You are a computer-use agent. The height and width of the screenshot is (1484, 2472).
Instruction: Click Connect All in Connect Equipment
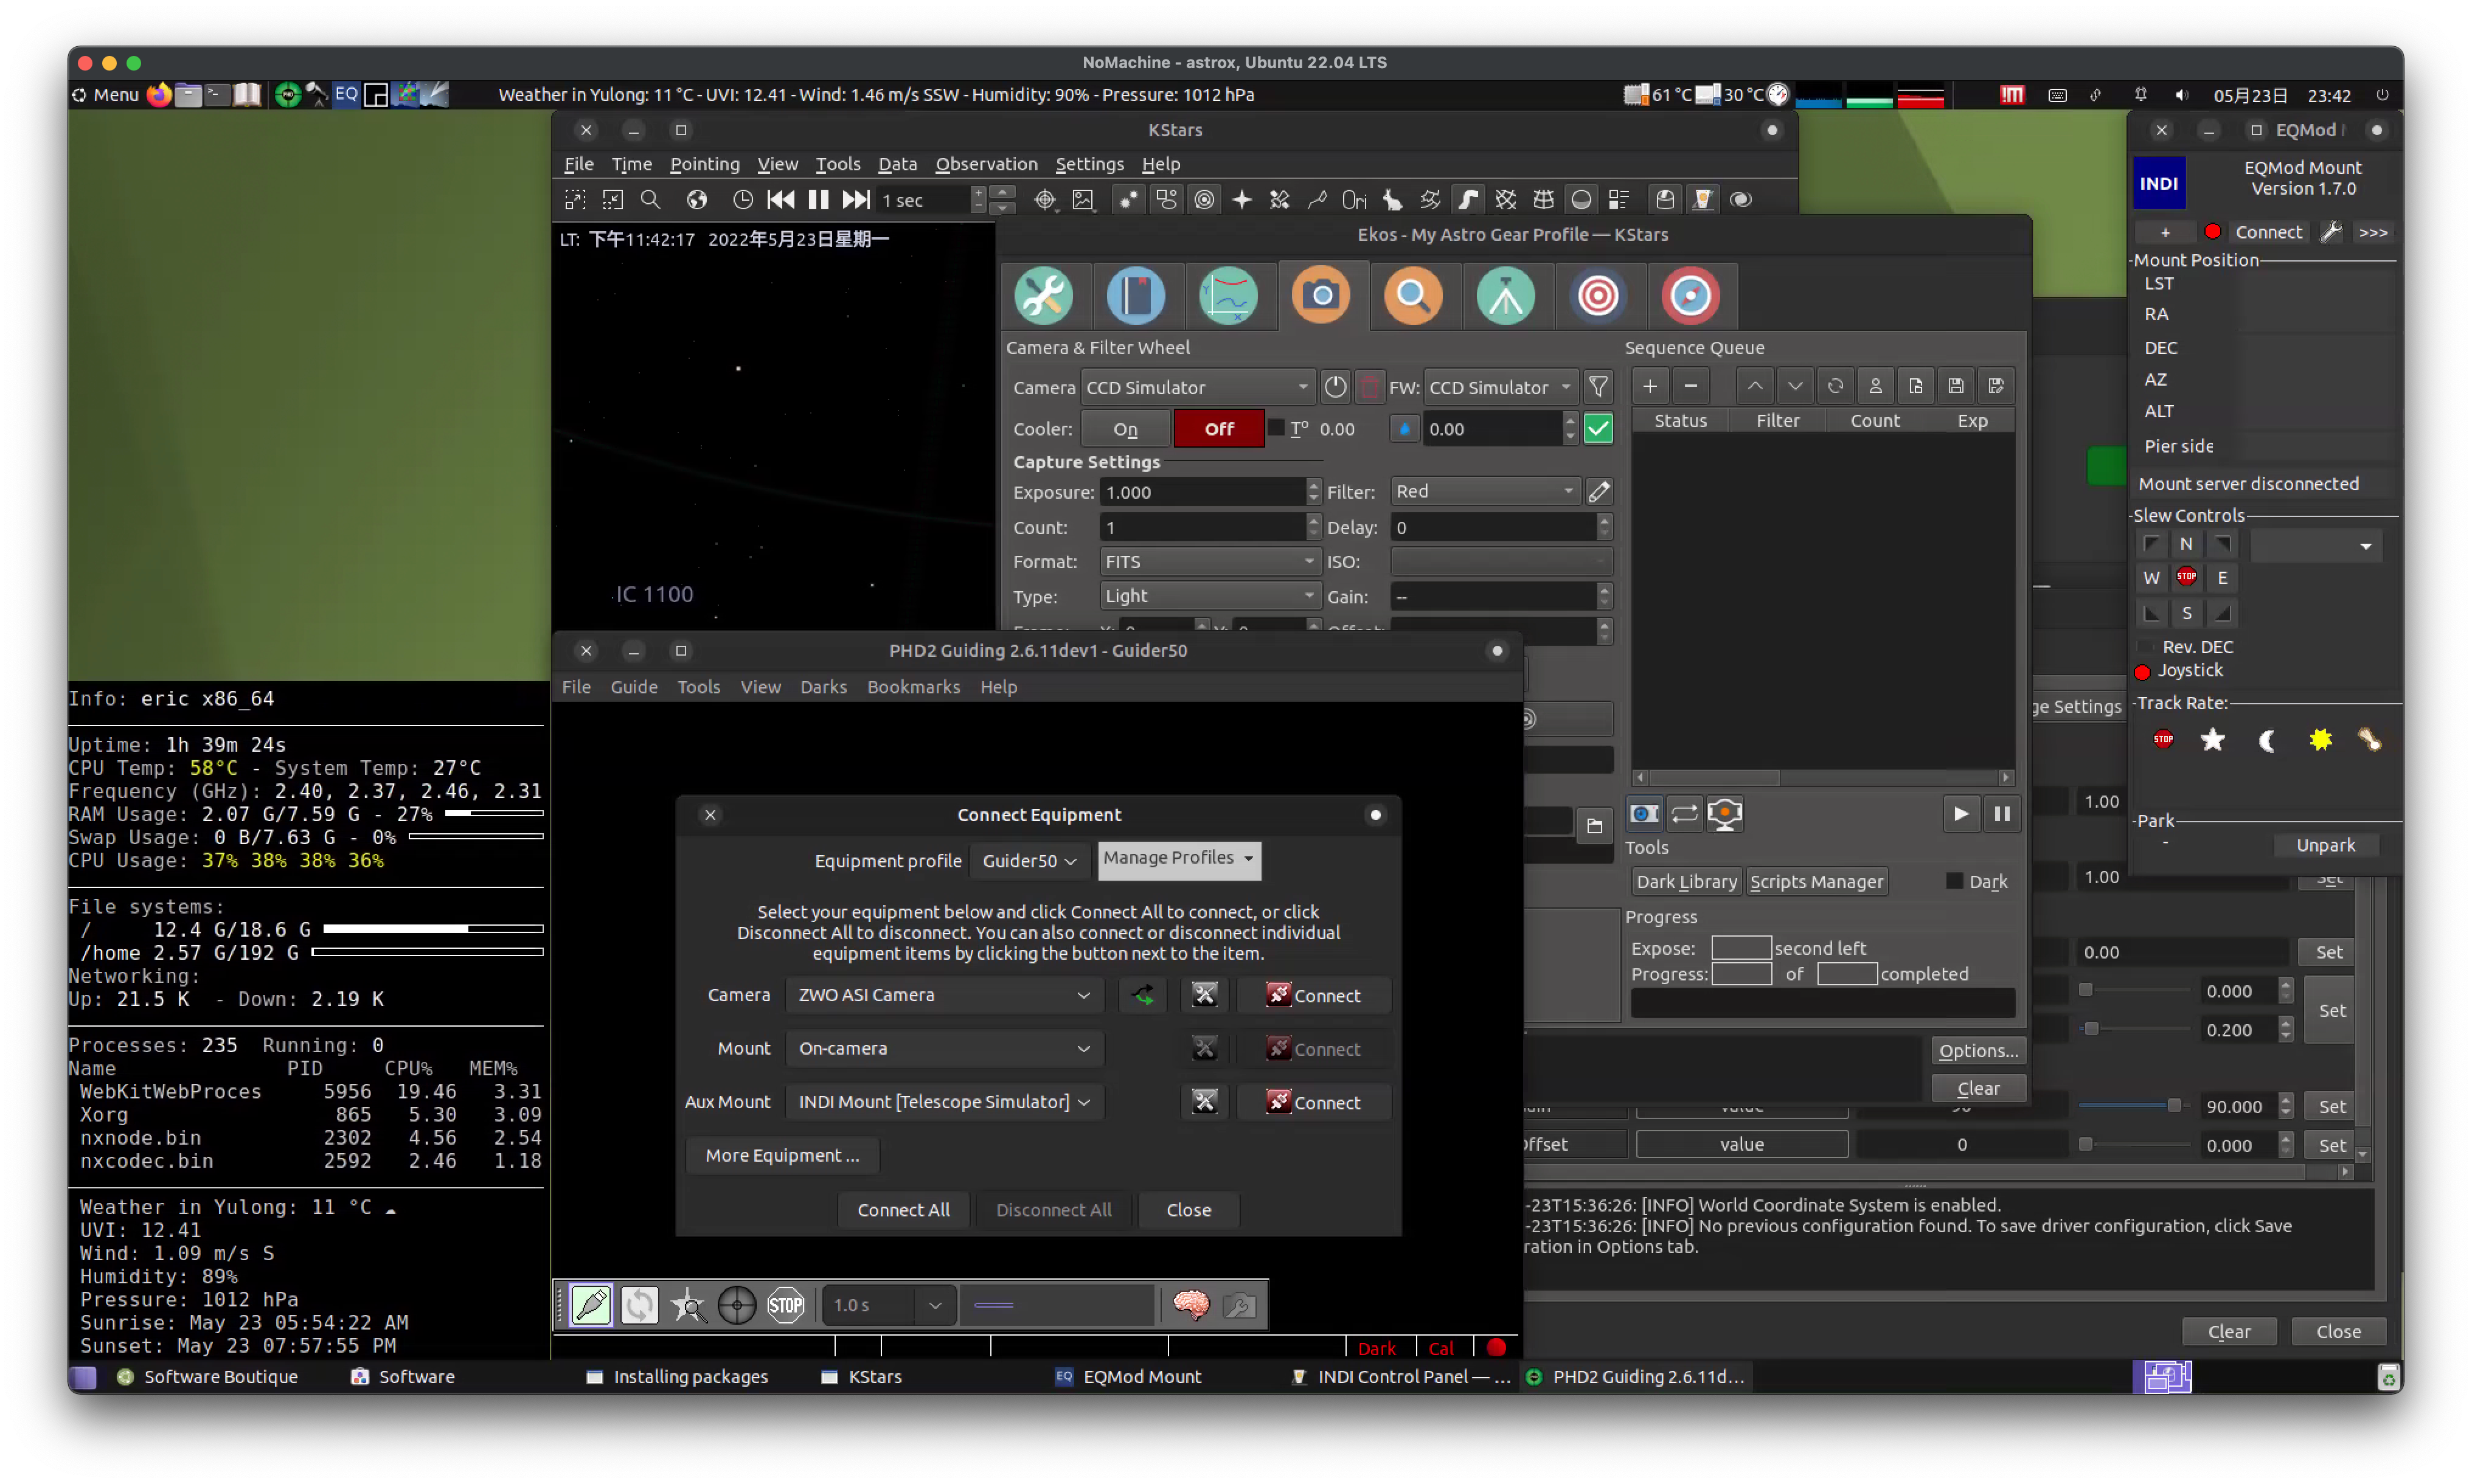coord(903,1210)
